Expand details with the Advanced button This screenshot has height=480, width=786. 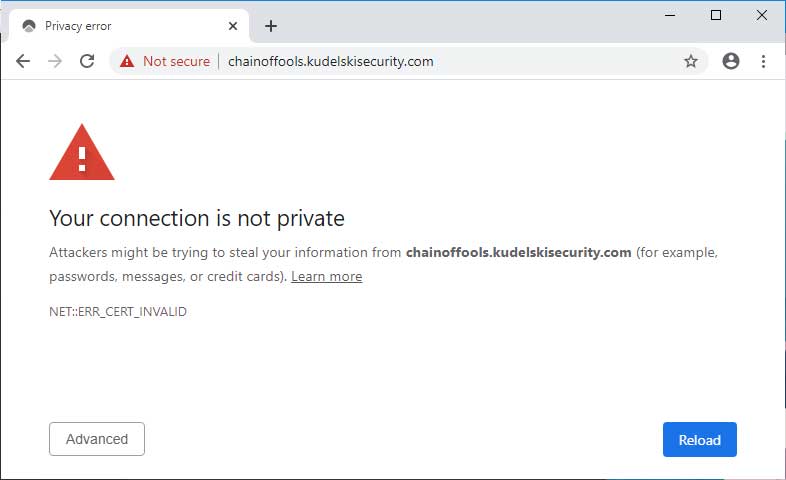coord(97,439)
